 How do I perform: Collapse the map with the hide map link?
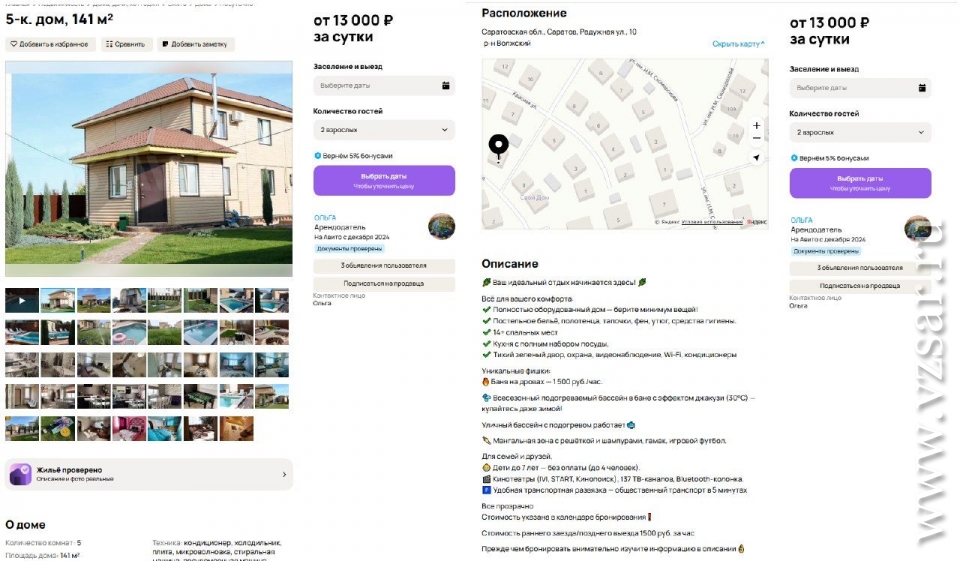coord(738,44)
